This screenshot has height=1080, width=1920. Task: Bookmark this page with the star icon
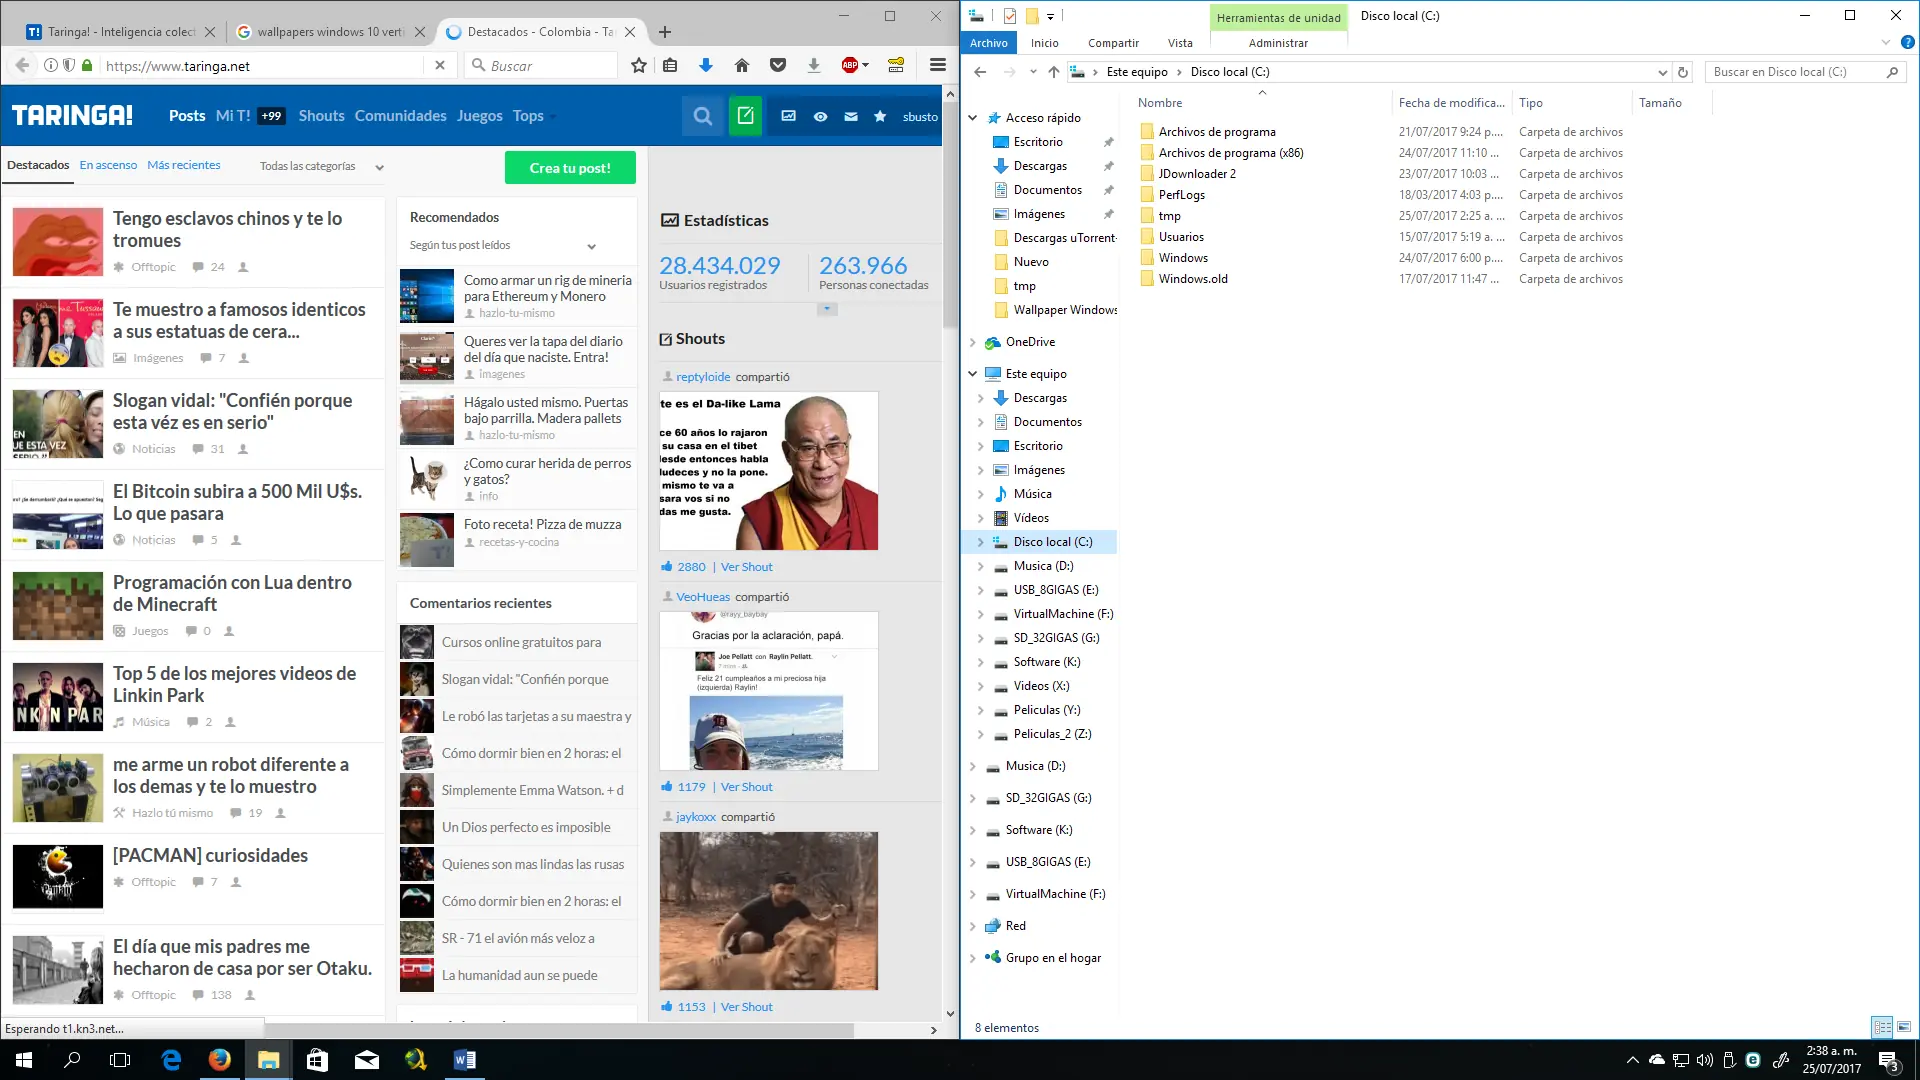click(639, 66)
